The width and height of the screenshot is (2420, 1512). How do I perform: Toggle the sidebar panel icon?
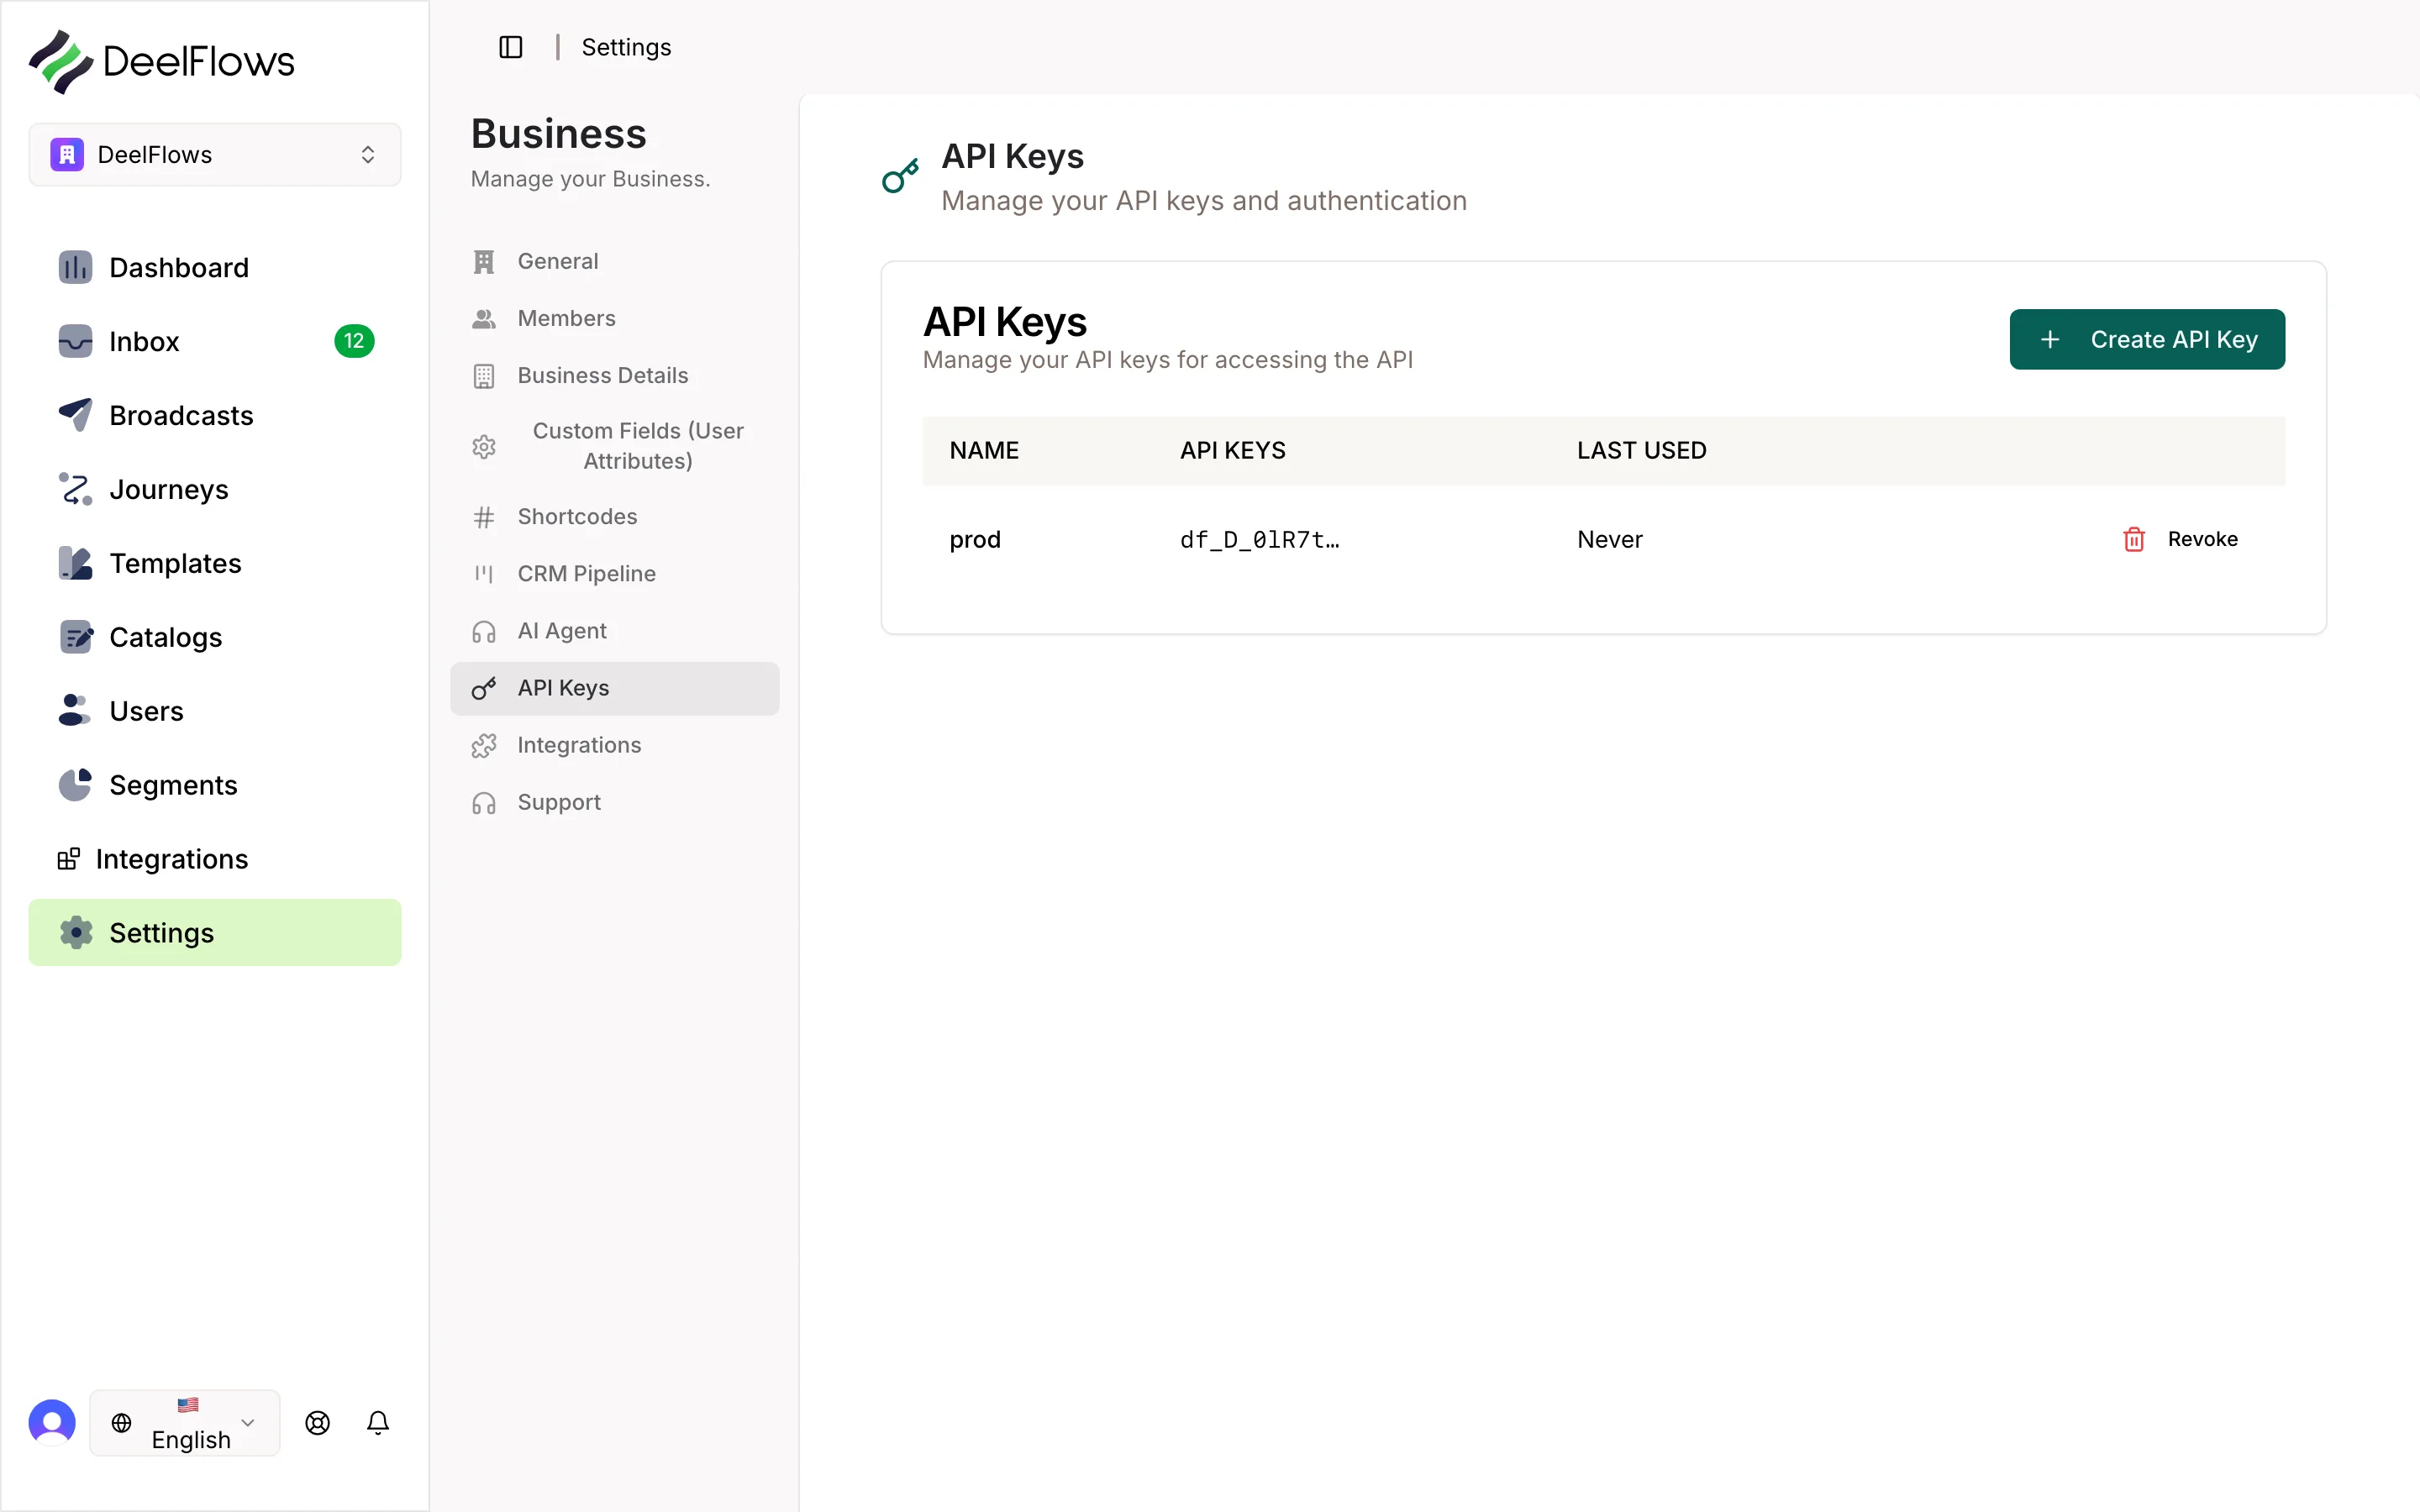pos(510,47)
